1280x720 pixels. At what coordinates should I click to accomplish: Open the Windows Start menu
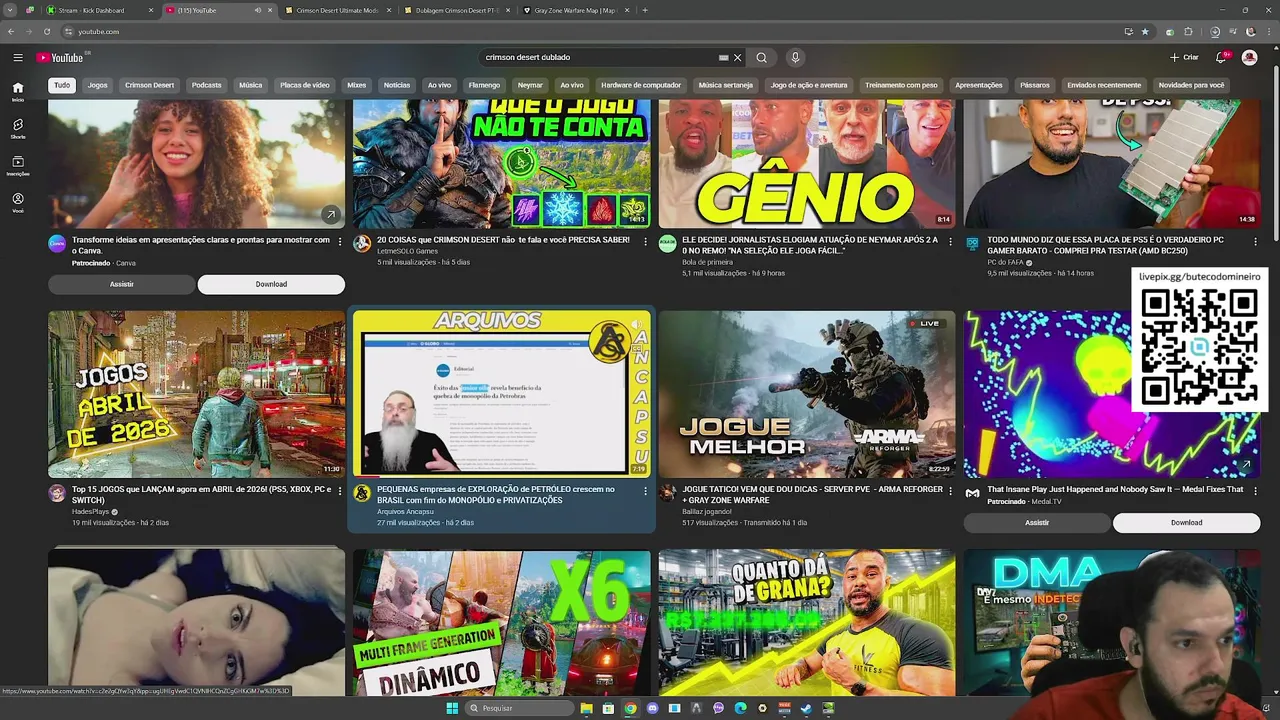tap(452, 708)
